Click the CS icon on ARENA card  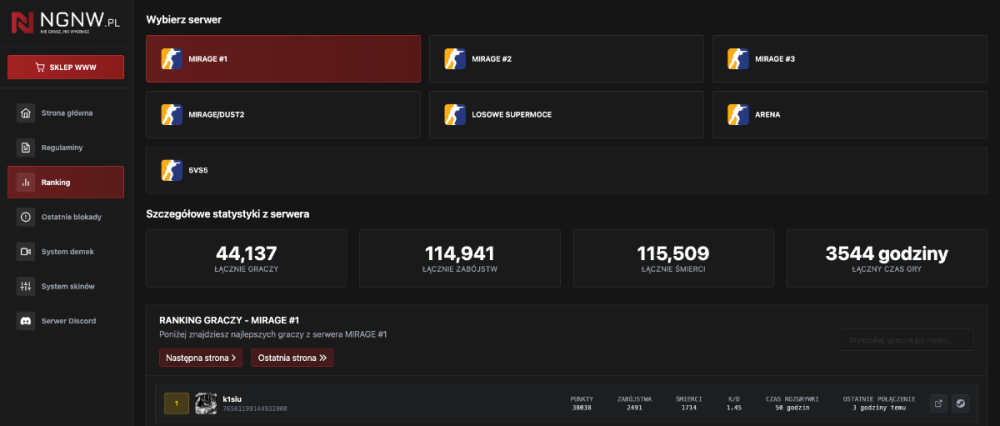(738, 115)
